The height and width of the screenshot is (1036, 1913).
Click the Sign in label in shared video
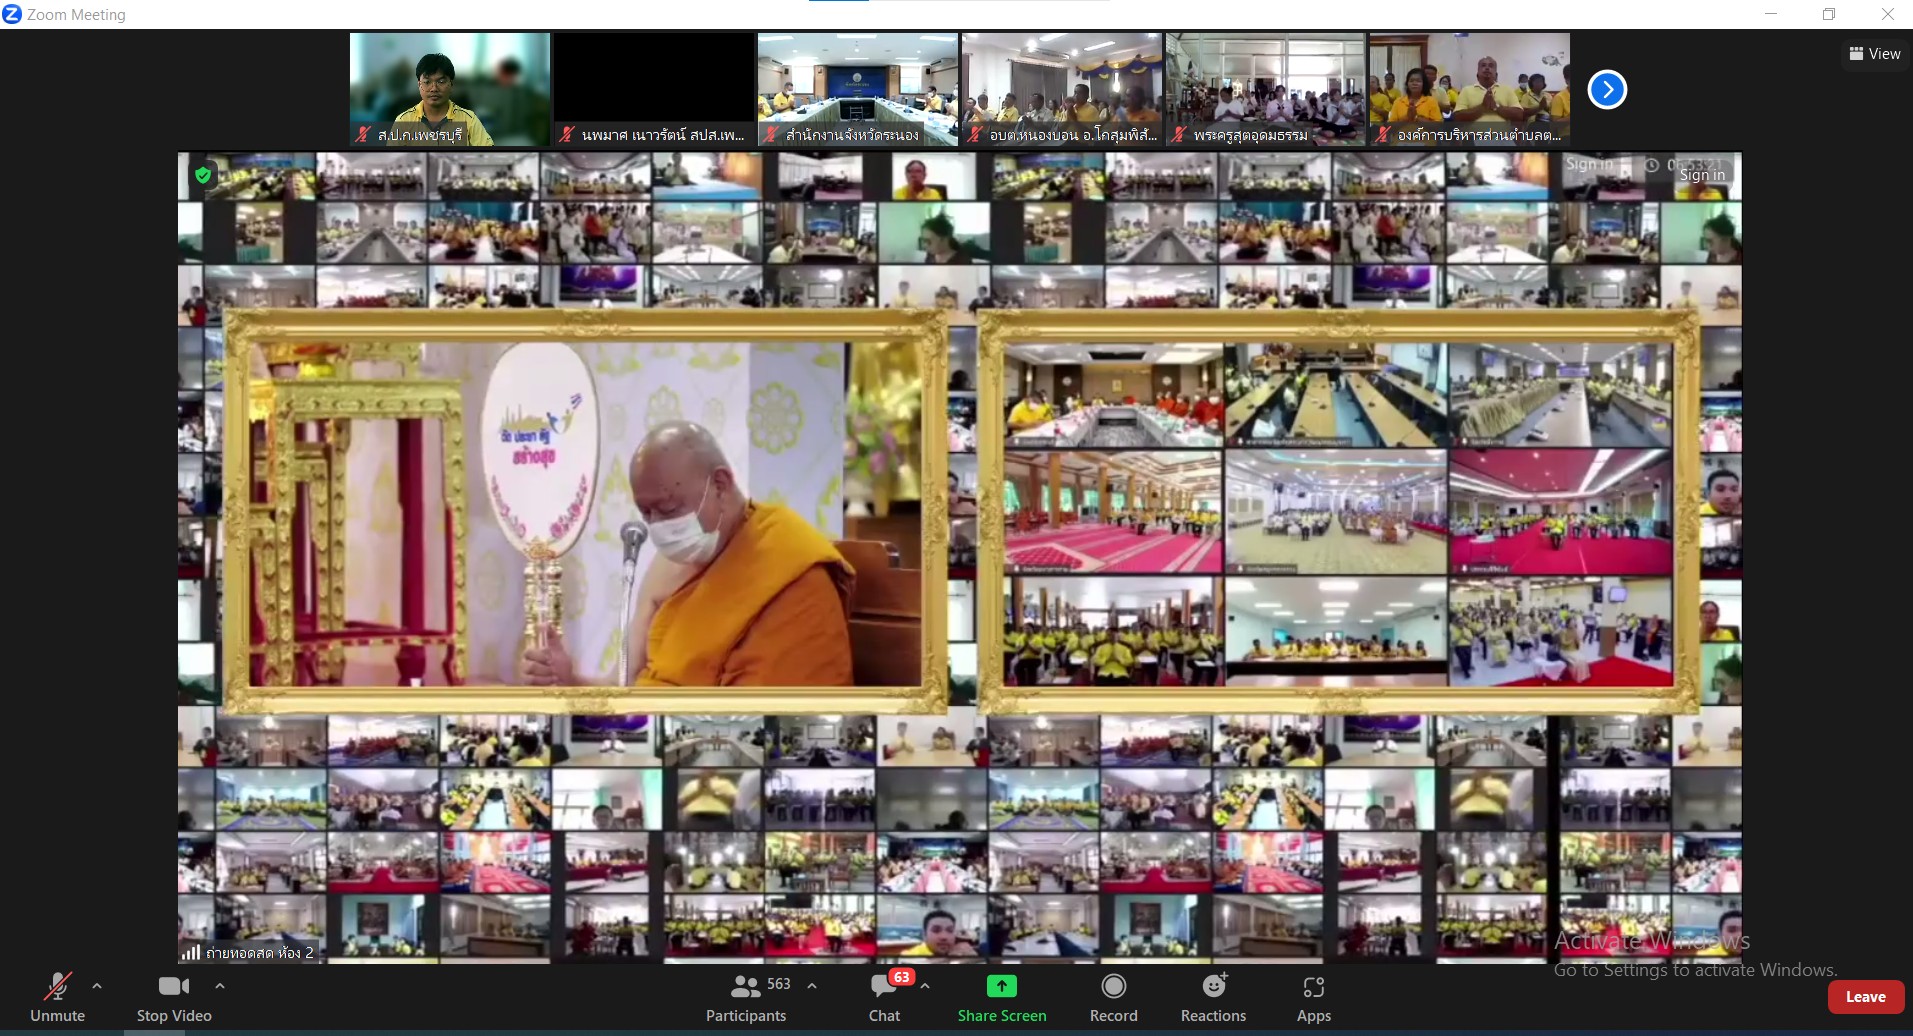pyautogui.click(x=1702, y=175)
